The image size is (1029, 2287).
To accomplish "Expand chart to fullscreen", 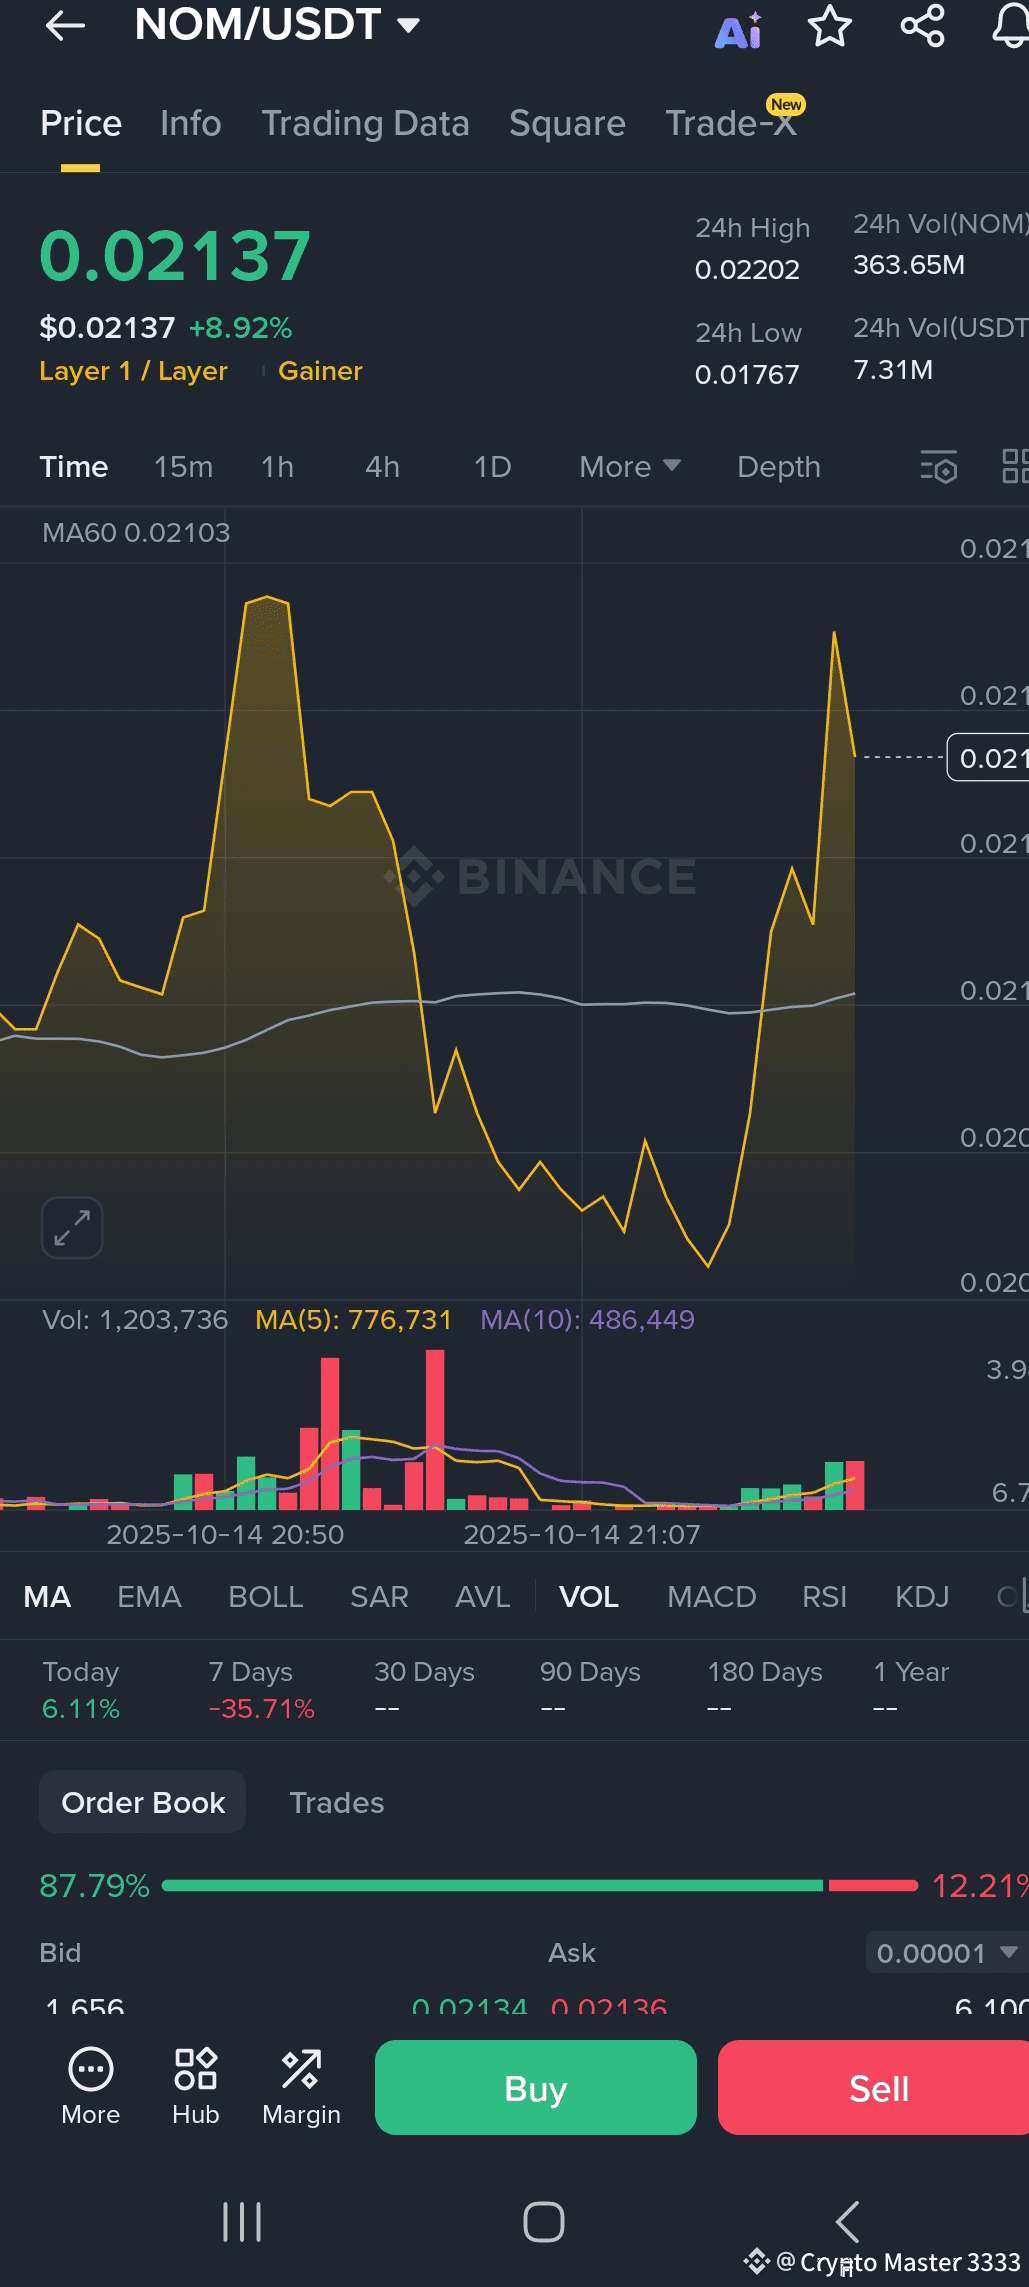I will 72,1227.
